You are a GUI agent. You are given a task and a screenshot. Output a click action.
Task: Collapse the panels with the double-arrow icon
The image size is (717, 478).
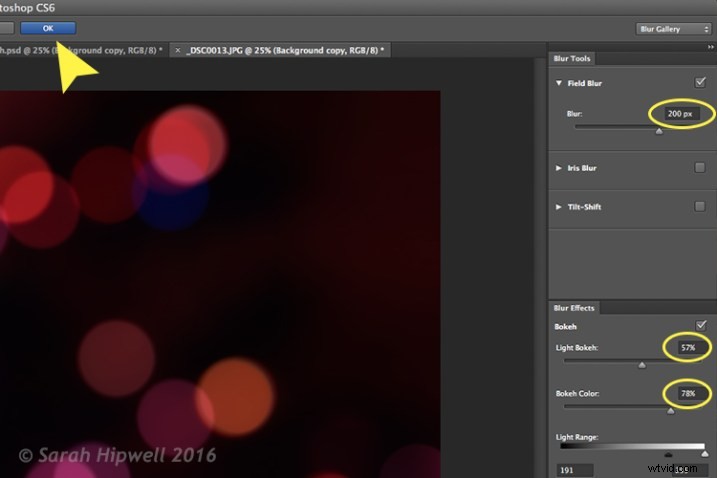click(710, 47)
